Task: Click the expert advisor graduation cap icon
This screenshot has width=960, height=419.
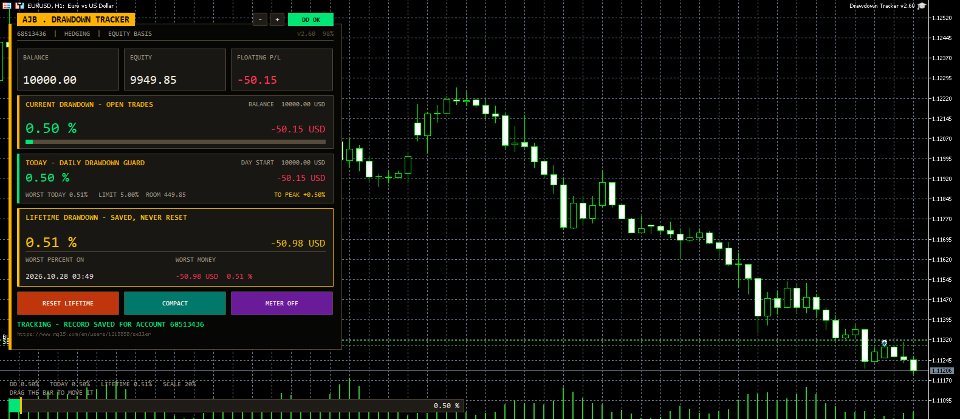Action: click(921, 6)
